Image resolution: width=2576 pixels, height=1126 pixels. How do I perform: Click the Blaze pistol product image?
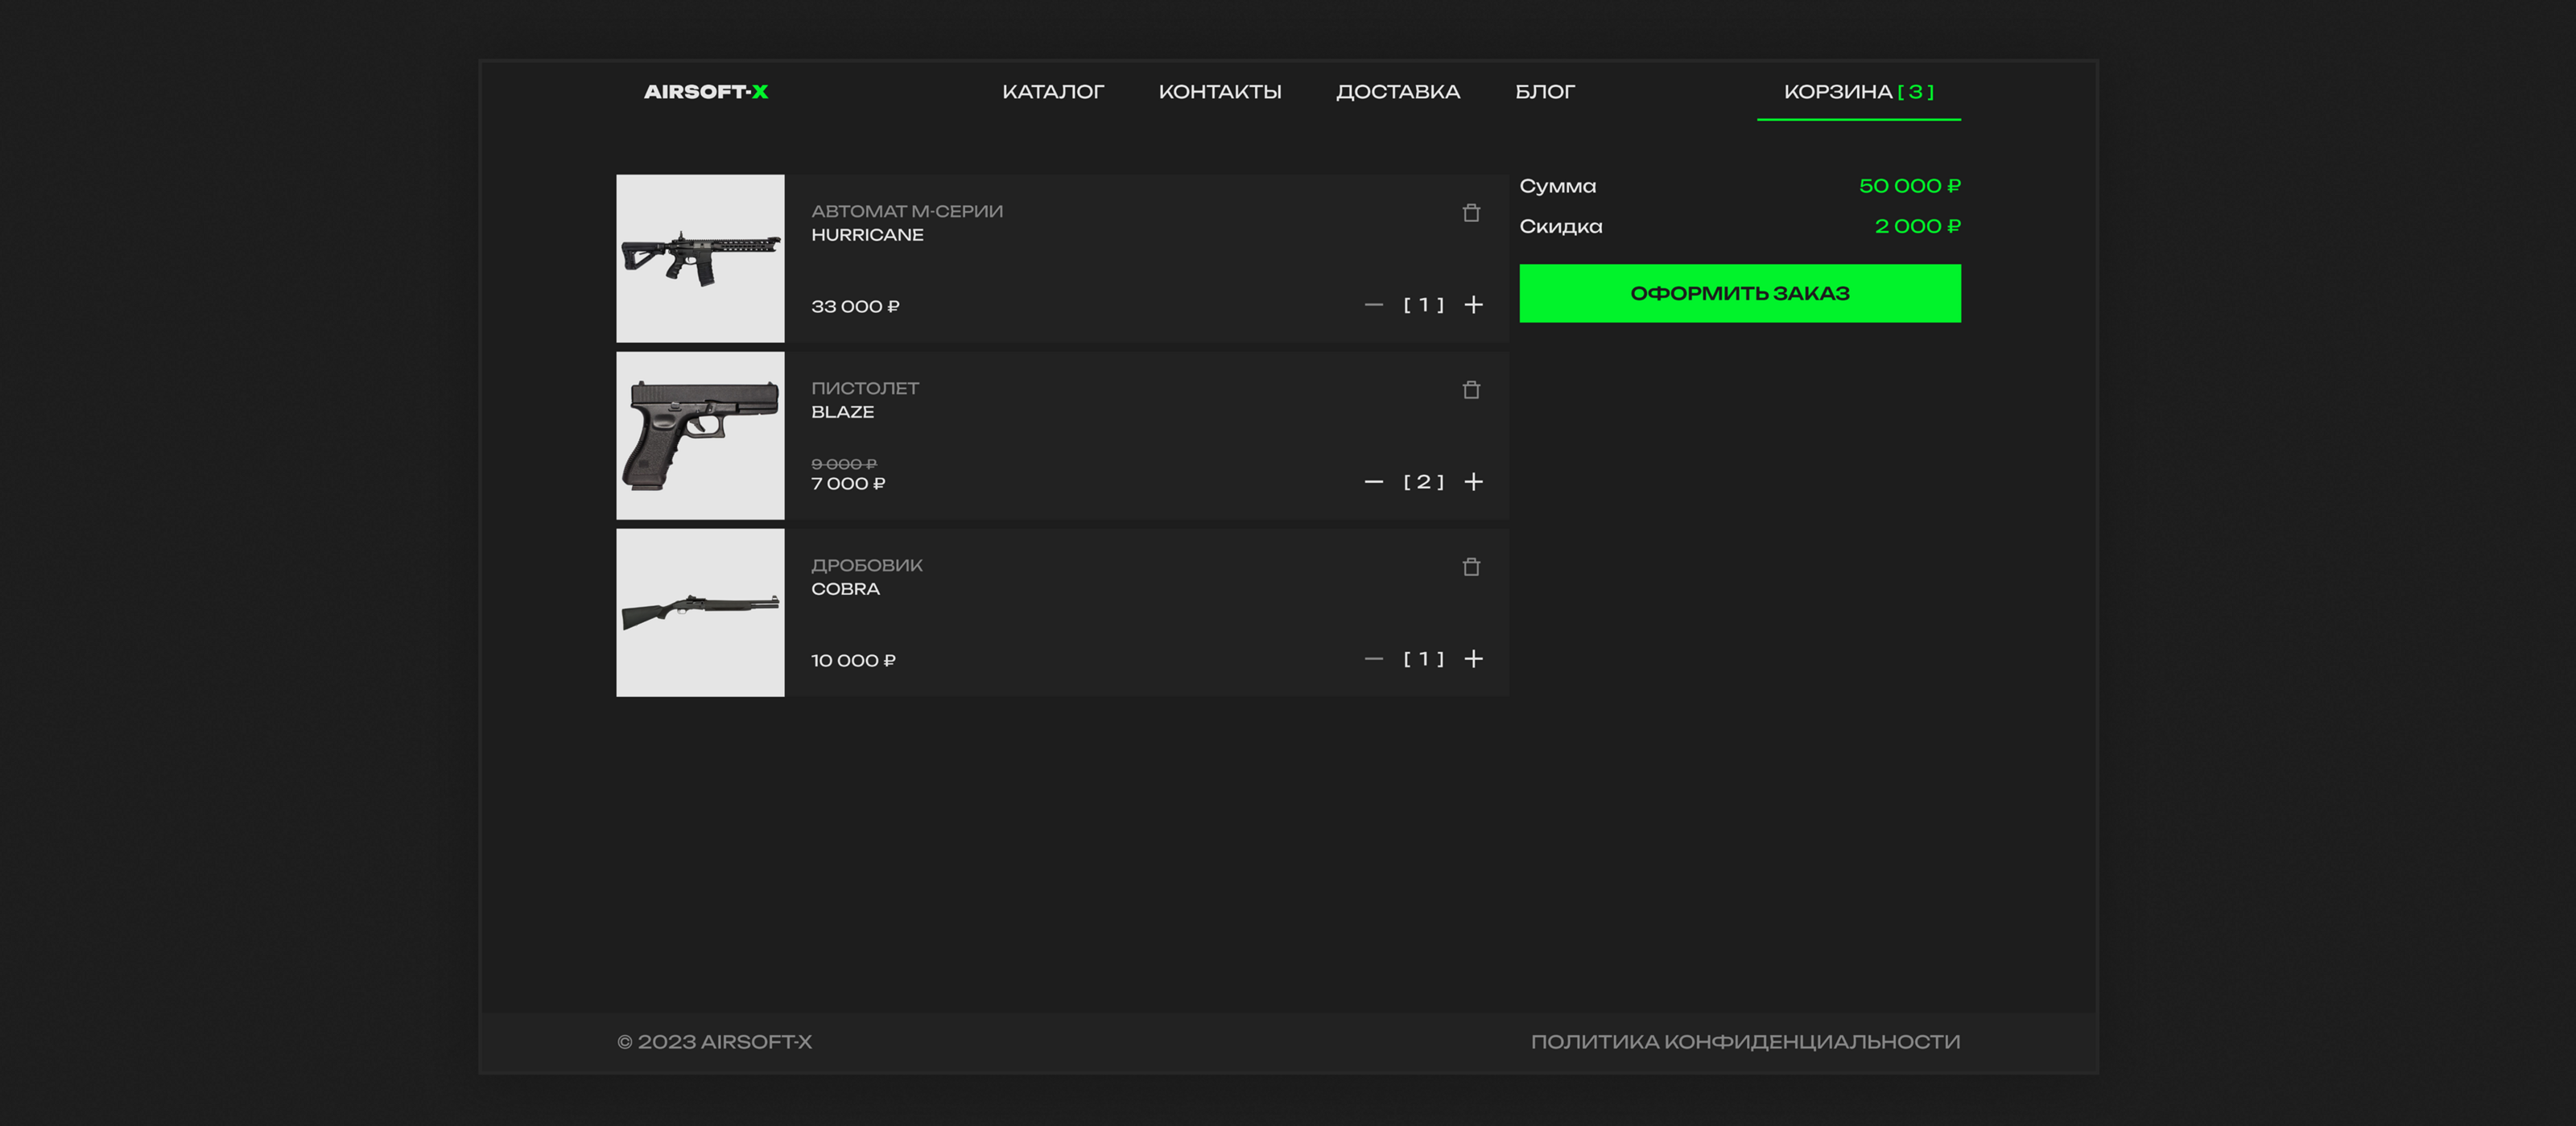tap(700, 436)
